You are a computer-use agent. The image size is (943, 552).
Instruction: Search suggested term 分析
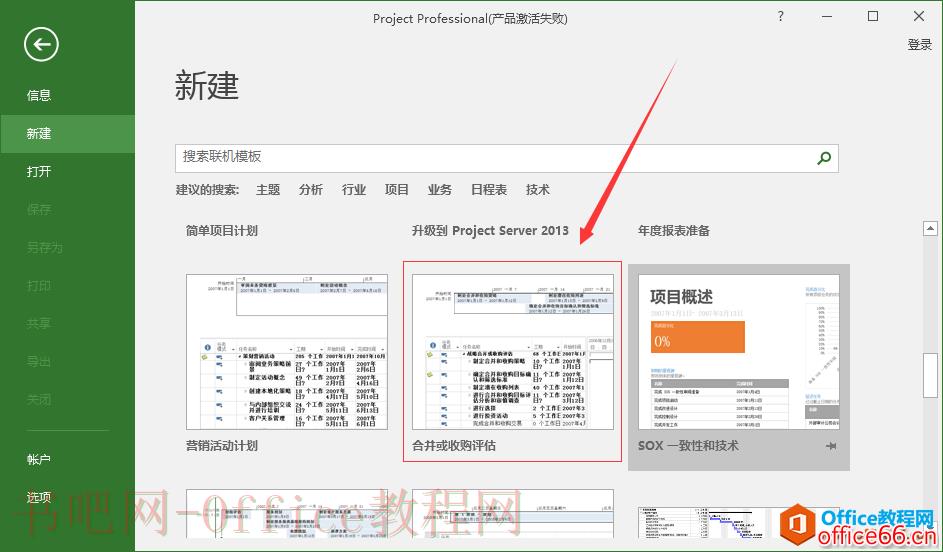pyautogui.click(x=310, y=190)
